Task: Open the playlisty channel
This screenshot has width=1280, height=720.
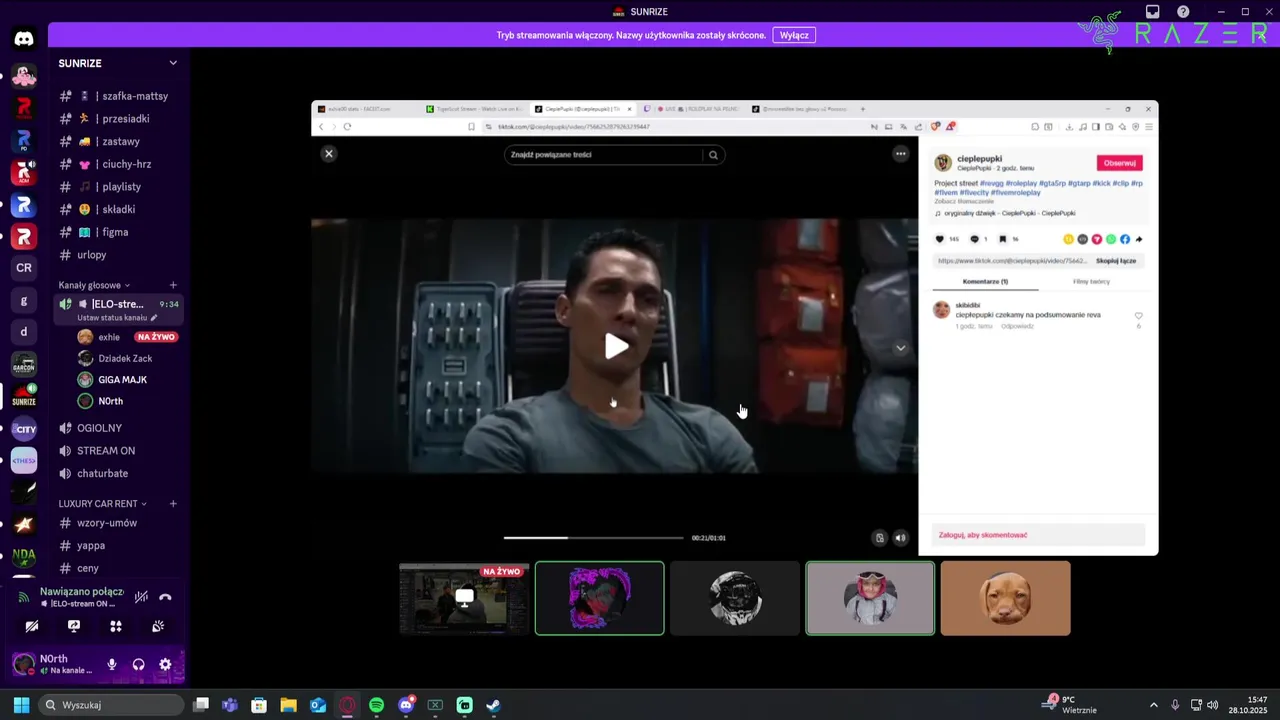Action: (119, 187)
